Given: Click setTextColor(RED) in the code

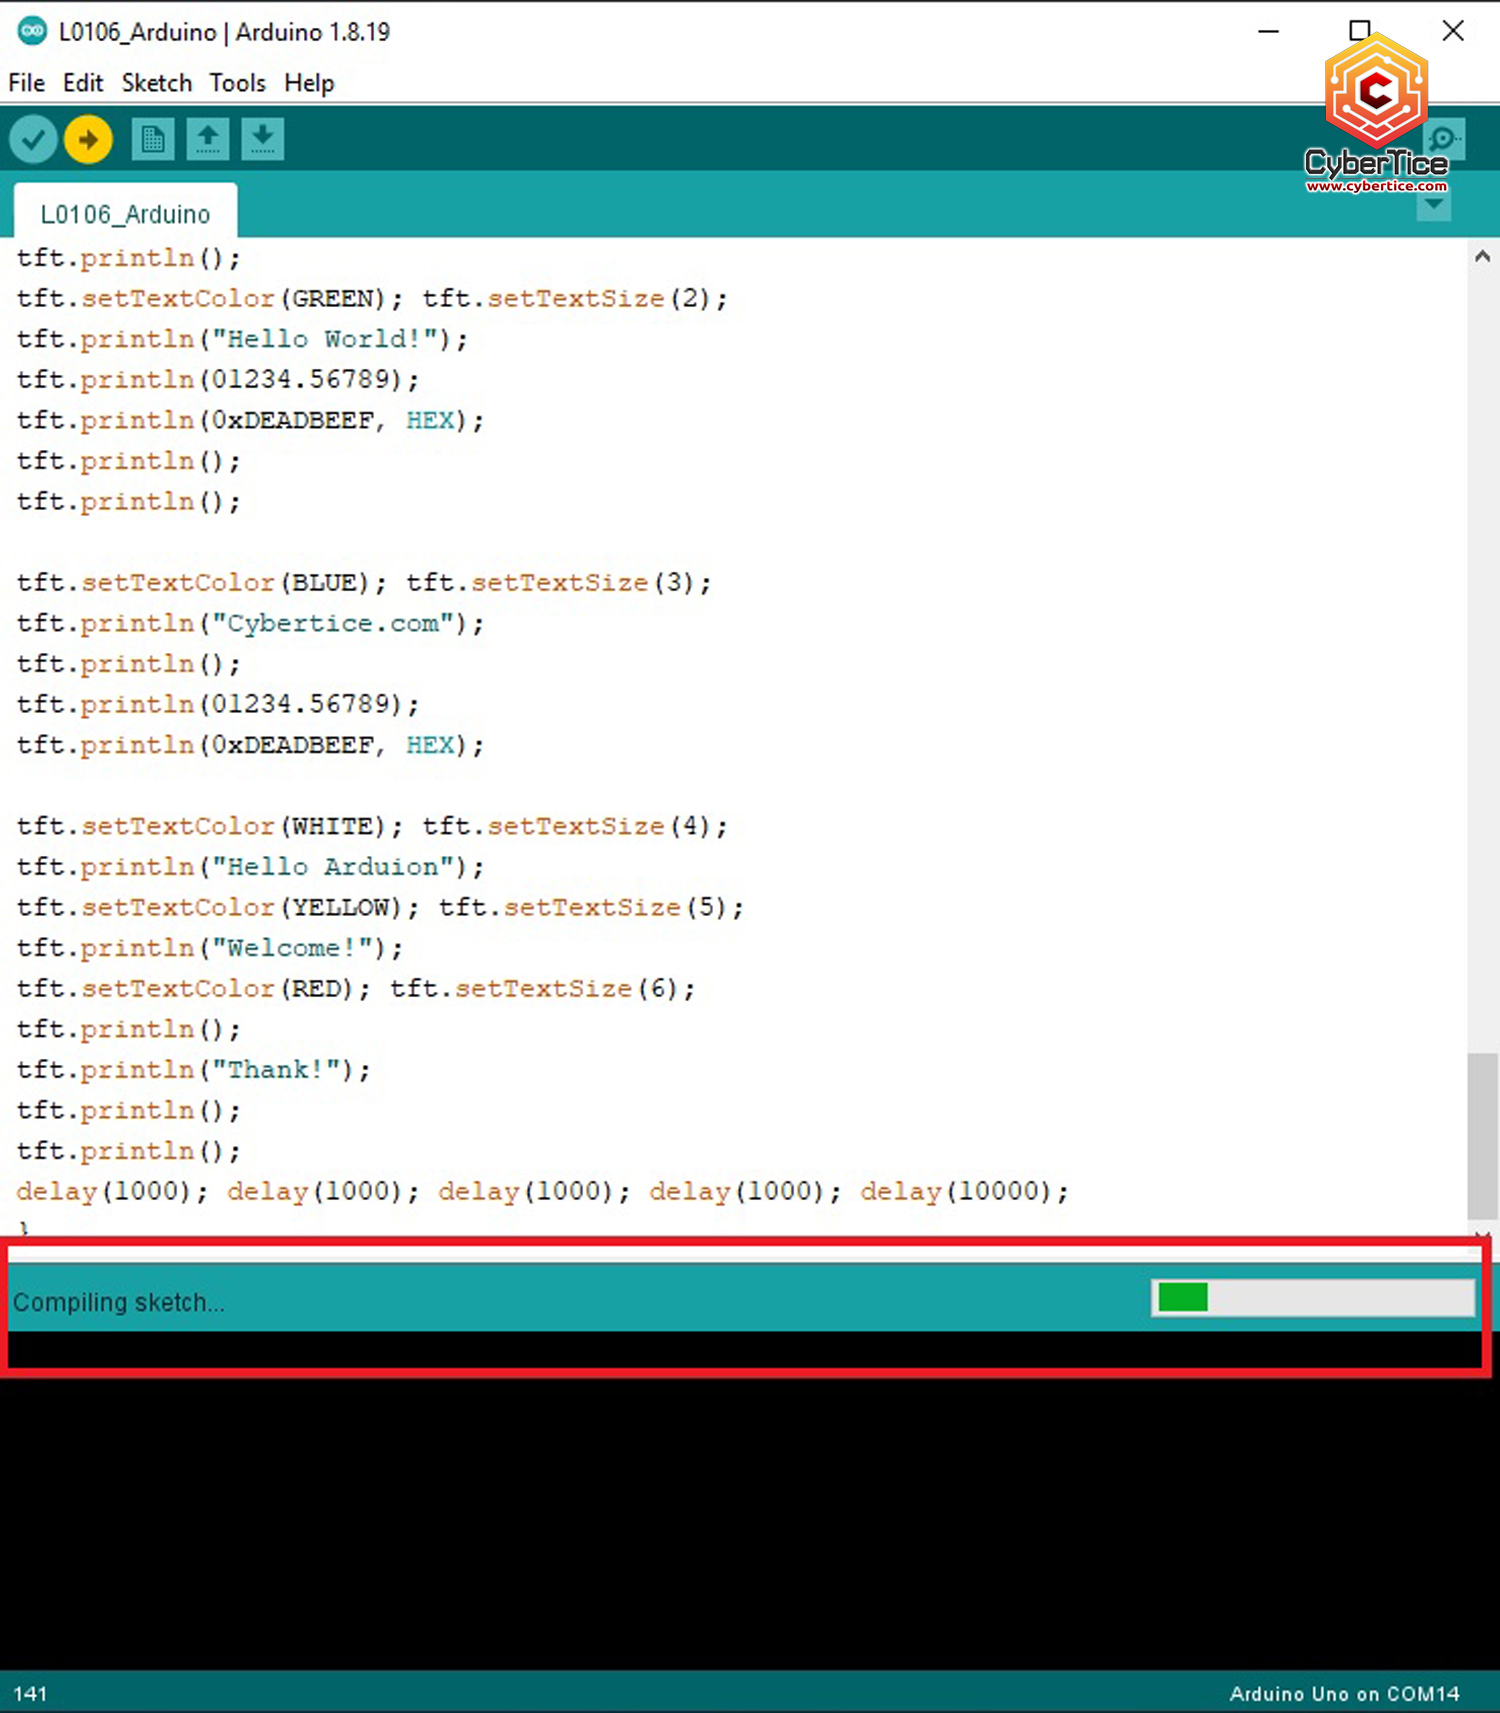Looking at the screenshot, I should (x=218, y=988).
